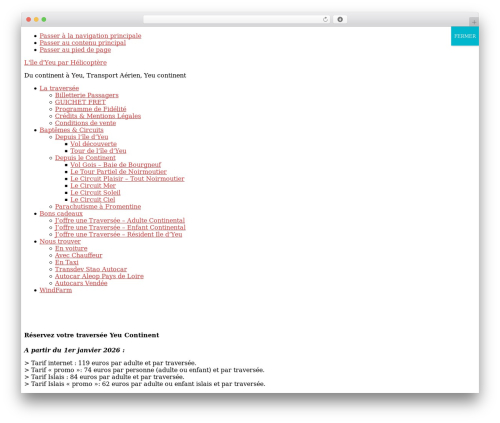The width and height of the screenshot is (500, 423).
Task: Click line 'Tarif Islais « promo »: 62 euros'
Action: coord(145,384)
